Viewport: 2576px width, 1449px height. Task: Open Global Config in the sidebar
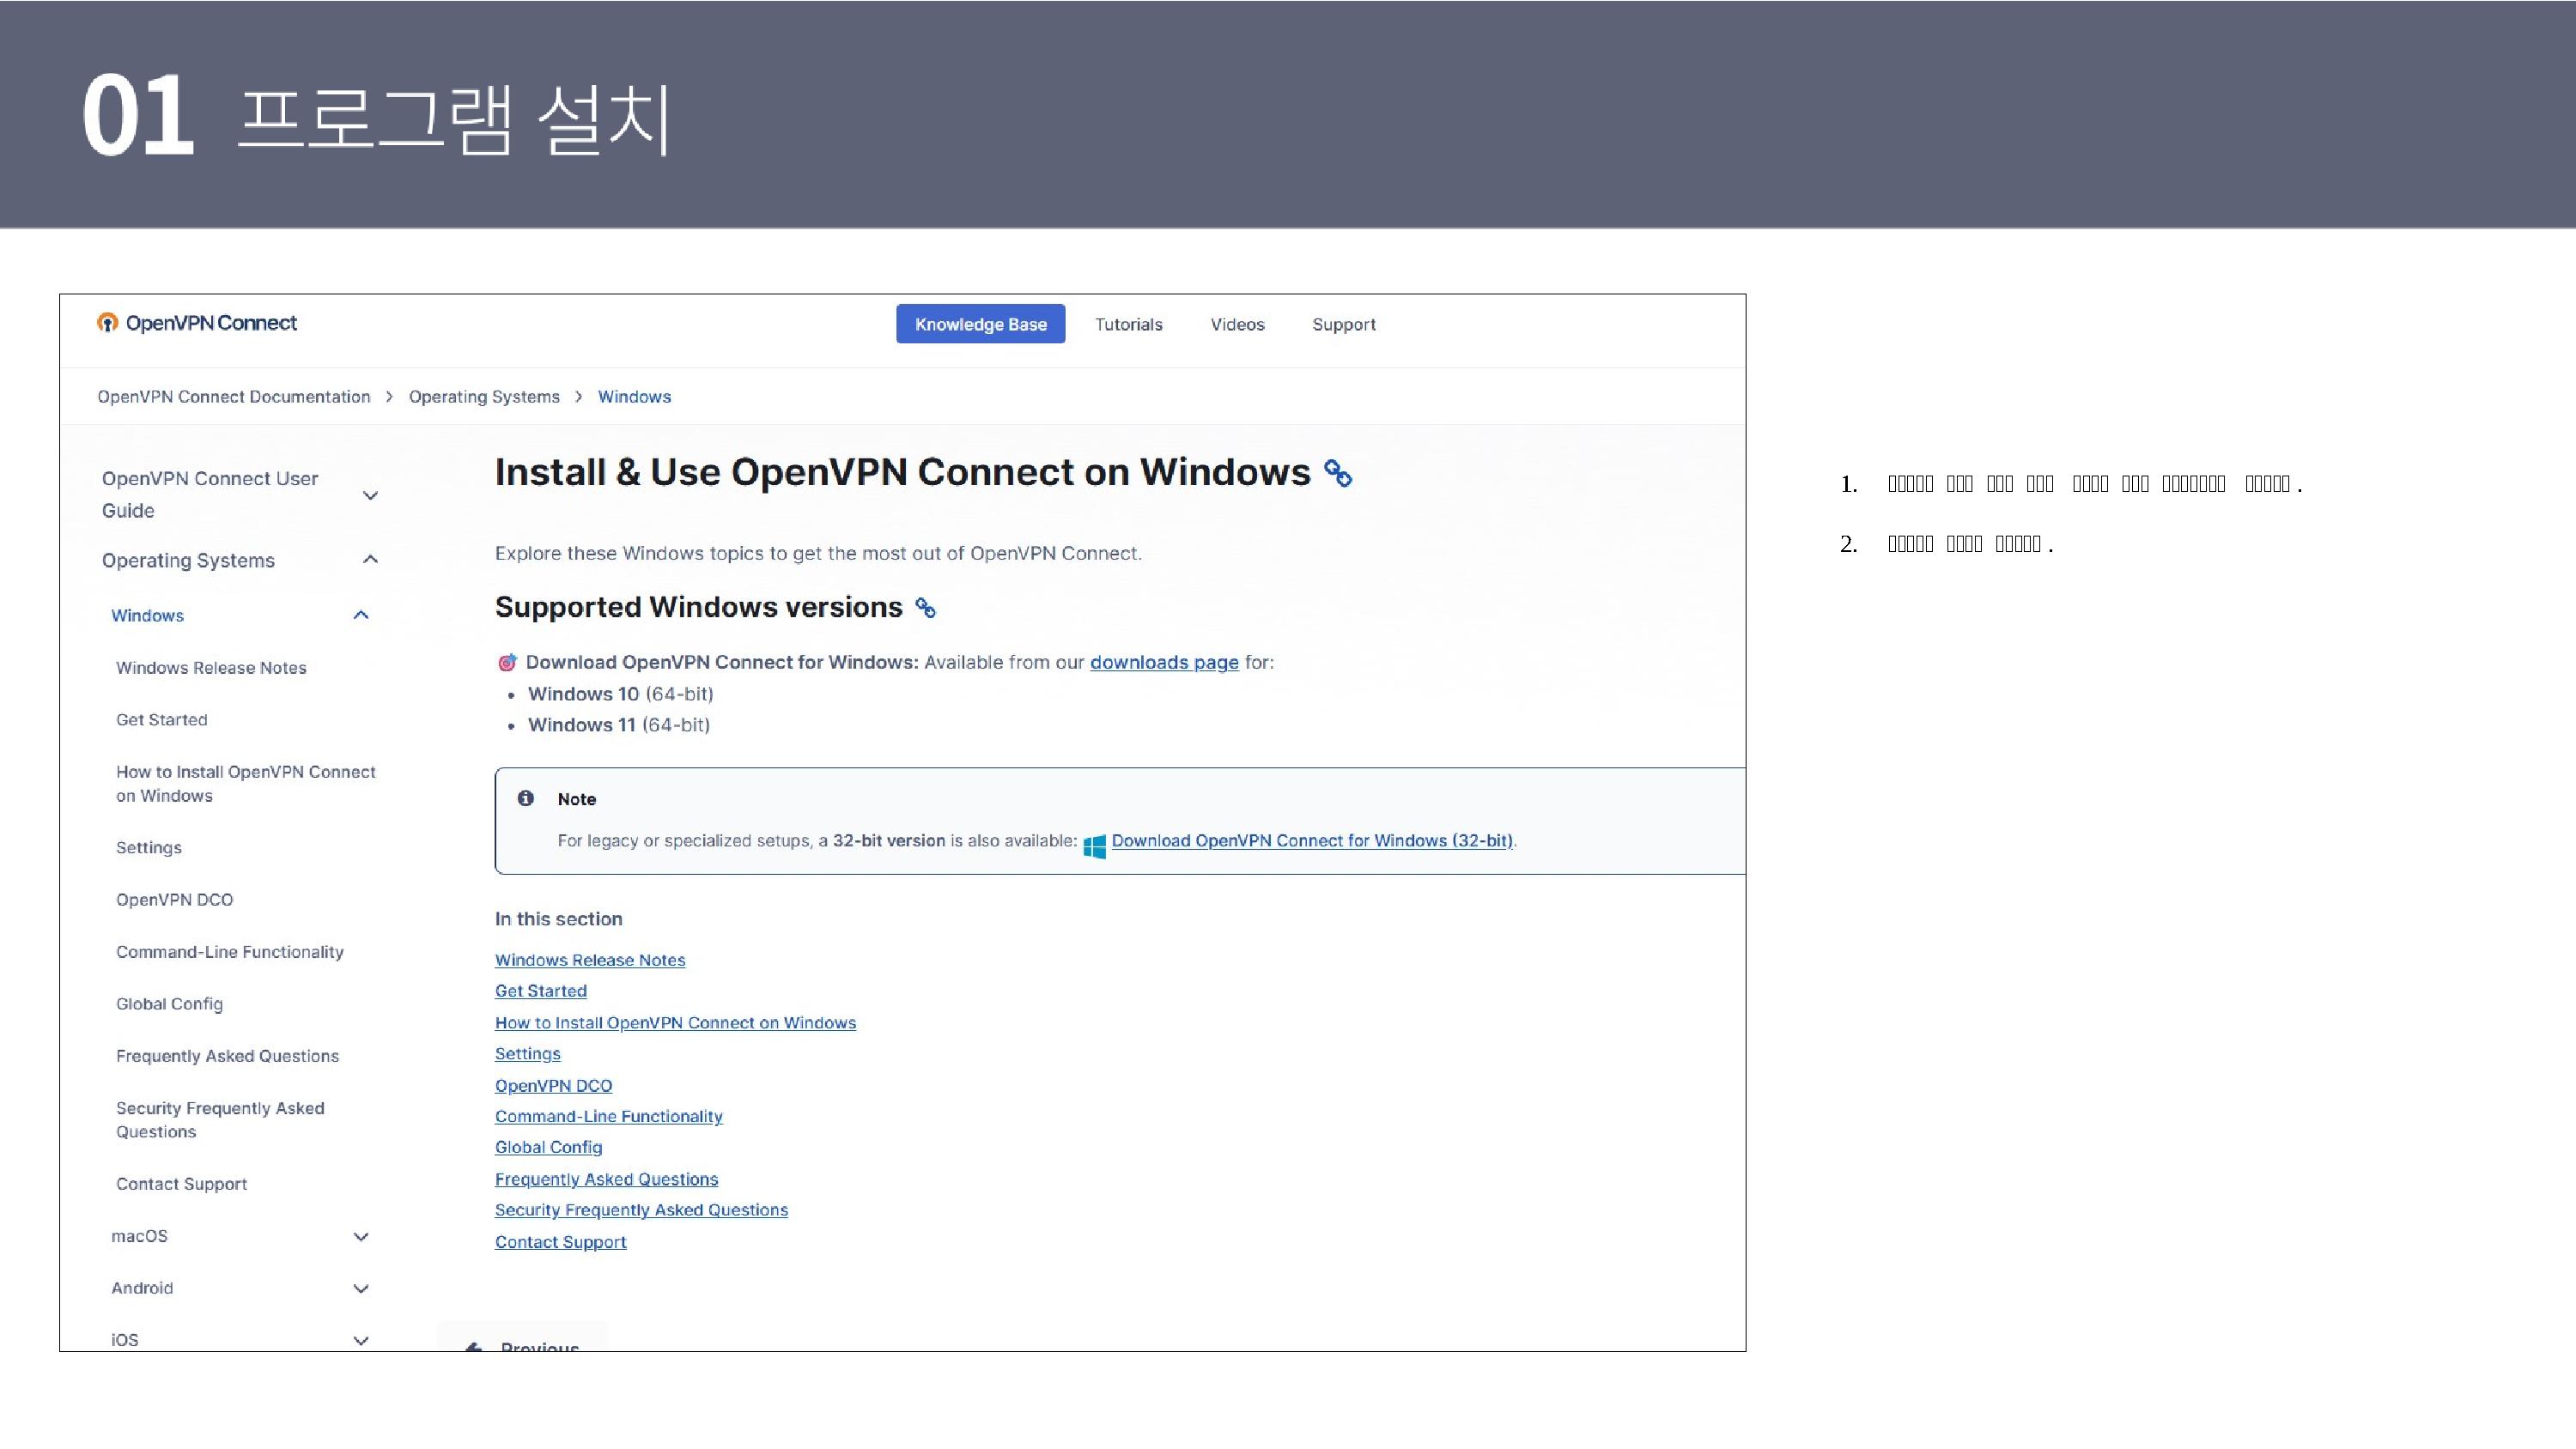click(169, 1004)
